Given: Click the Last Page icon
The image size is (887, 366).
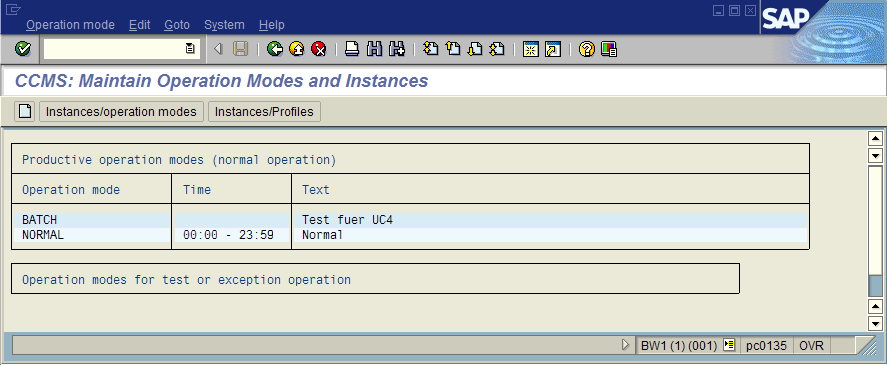Looking at the screenshot, I should (497, 49).
